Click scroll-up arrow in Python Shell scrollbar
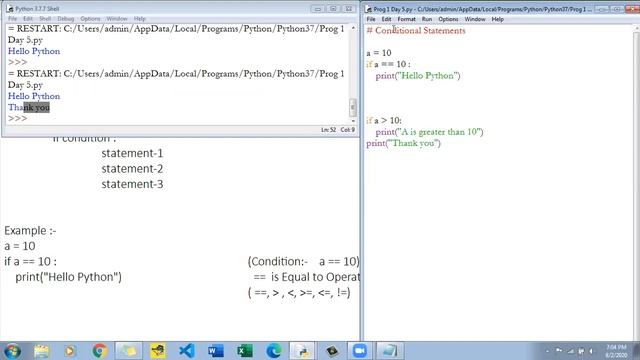The width and height of the screenshot is (640, 360). pyautogui.click(x=353, y=28)
